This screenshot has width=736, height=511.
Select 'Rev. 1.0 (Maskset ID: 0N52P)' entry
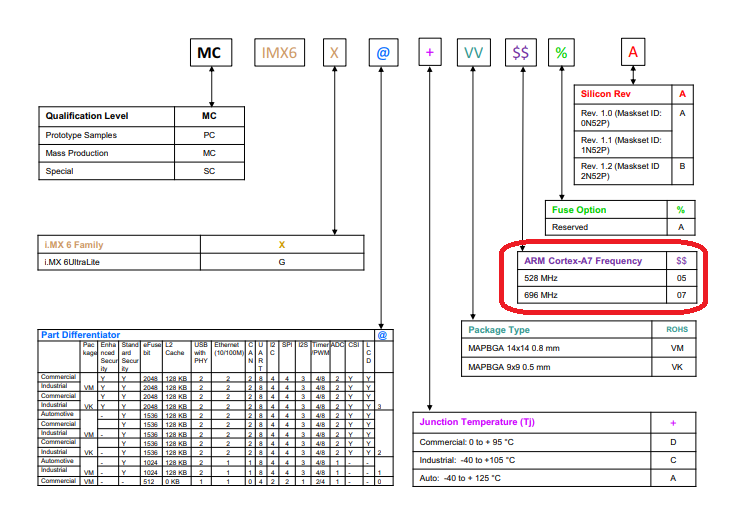(621, 118)
